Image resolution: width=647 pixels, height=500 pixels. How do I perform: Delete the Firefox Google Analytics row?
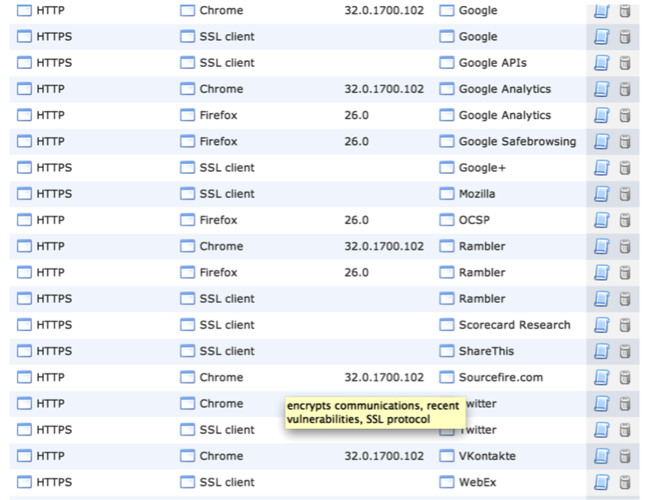tap(625, 116)
